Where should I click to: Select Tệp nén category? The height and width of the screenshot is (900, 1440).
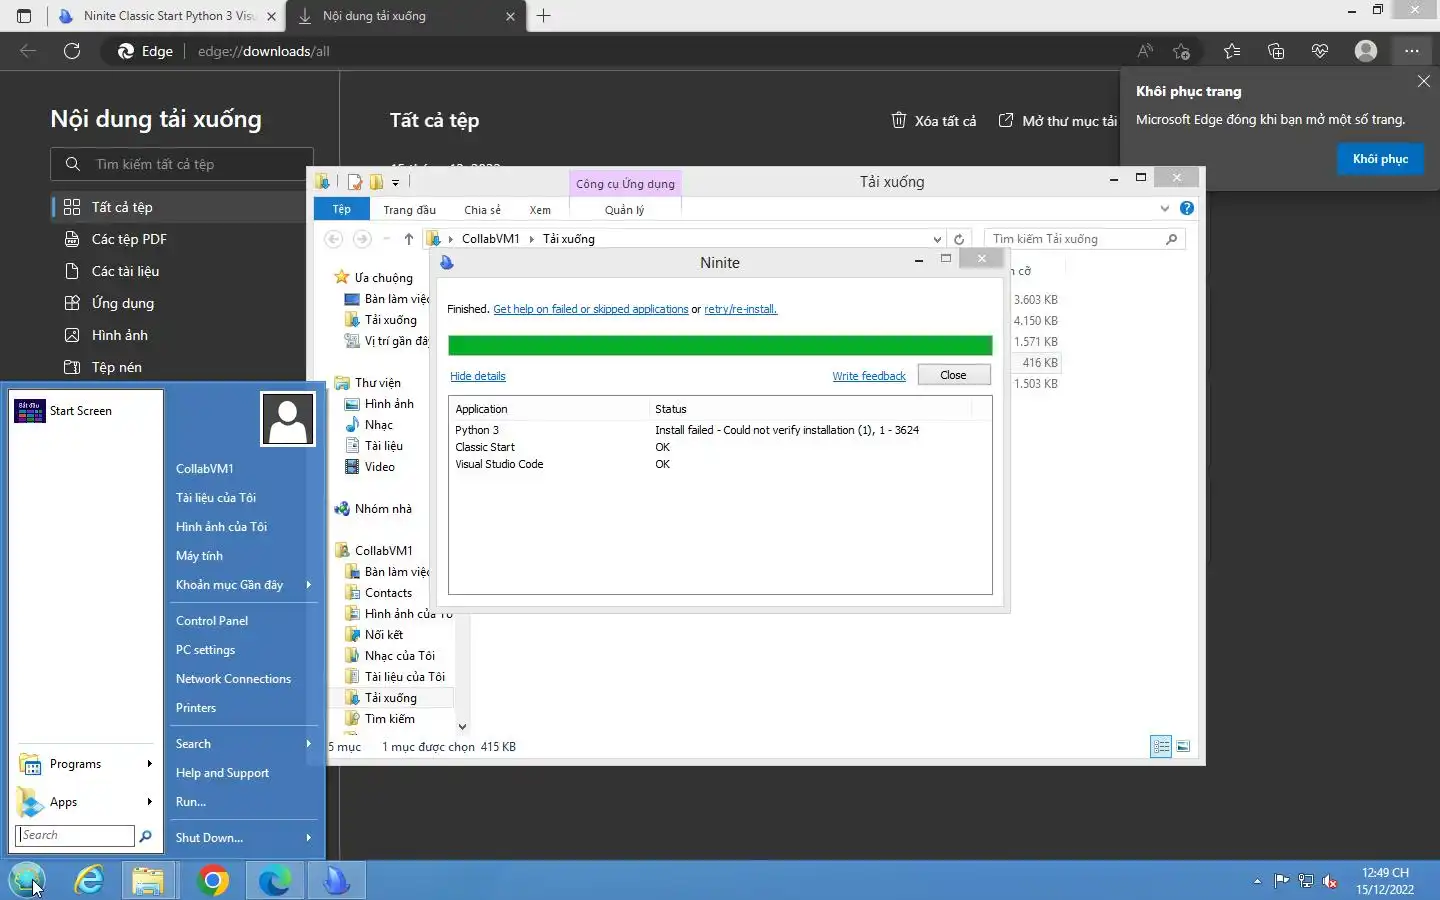(180, 367)
